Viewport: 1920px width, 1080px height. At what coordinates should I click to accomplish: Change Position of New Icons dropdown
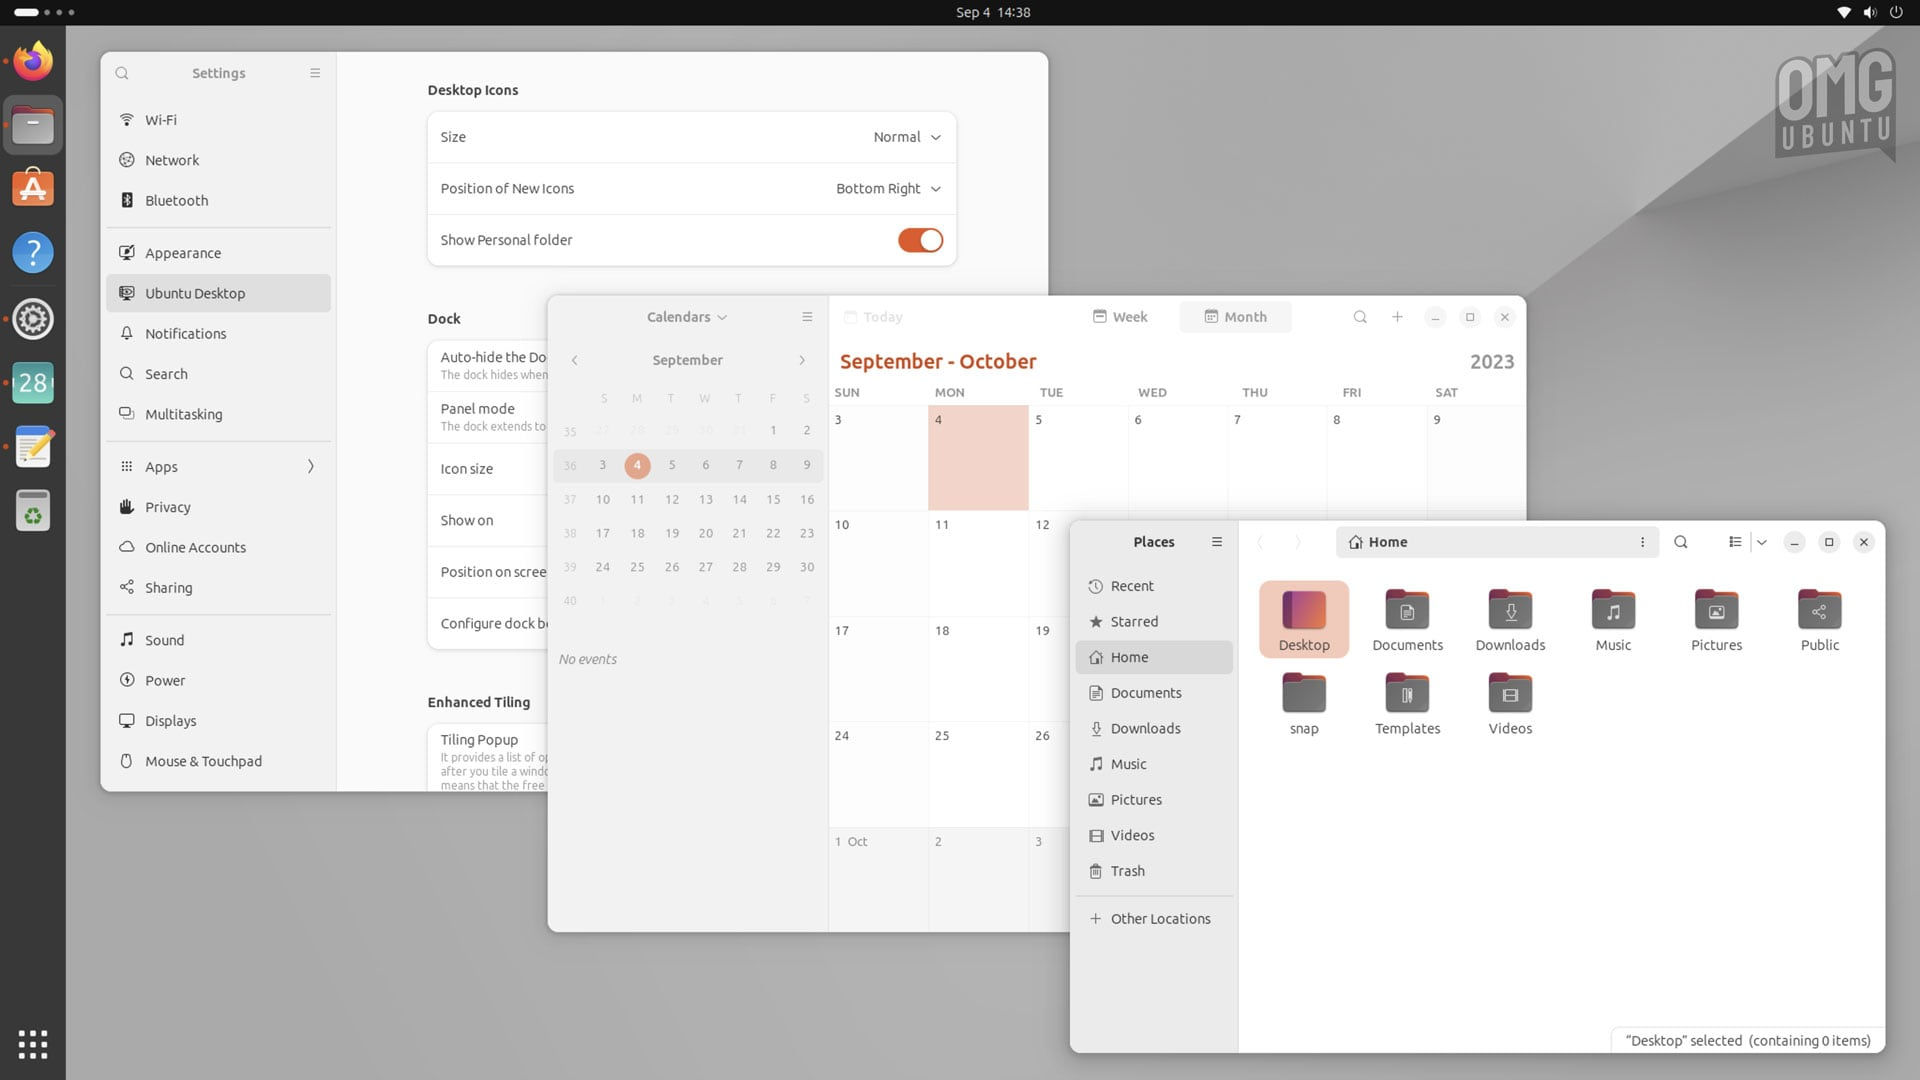(x=887, y=188)
